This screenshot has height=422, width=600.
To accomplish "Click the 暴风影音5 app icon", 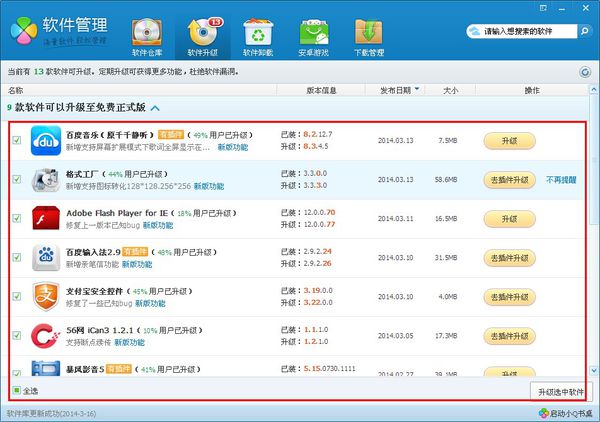I will click(x=46, y=368).
